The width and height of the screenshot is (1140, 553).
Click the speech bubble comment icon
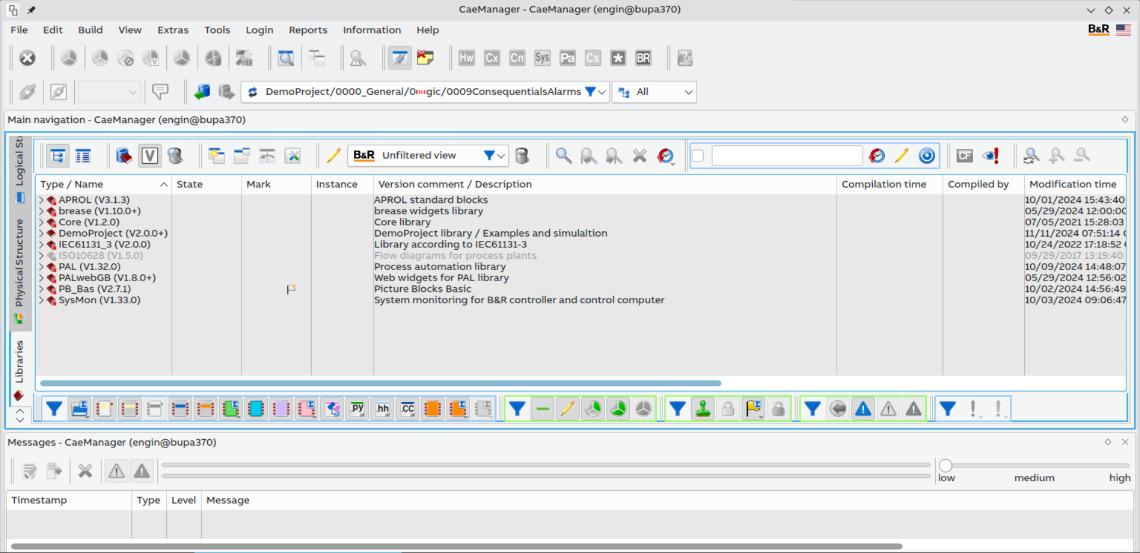coord(160,92)
